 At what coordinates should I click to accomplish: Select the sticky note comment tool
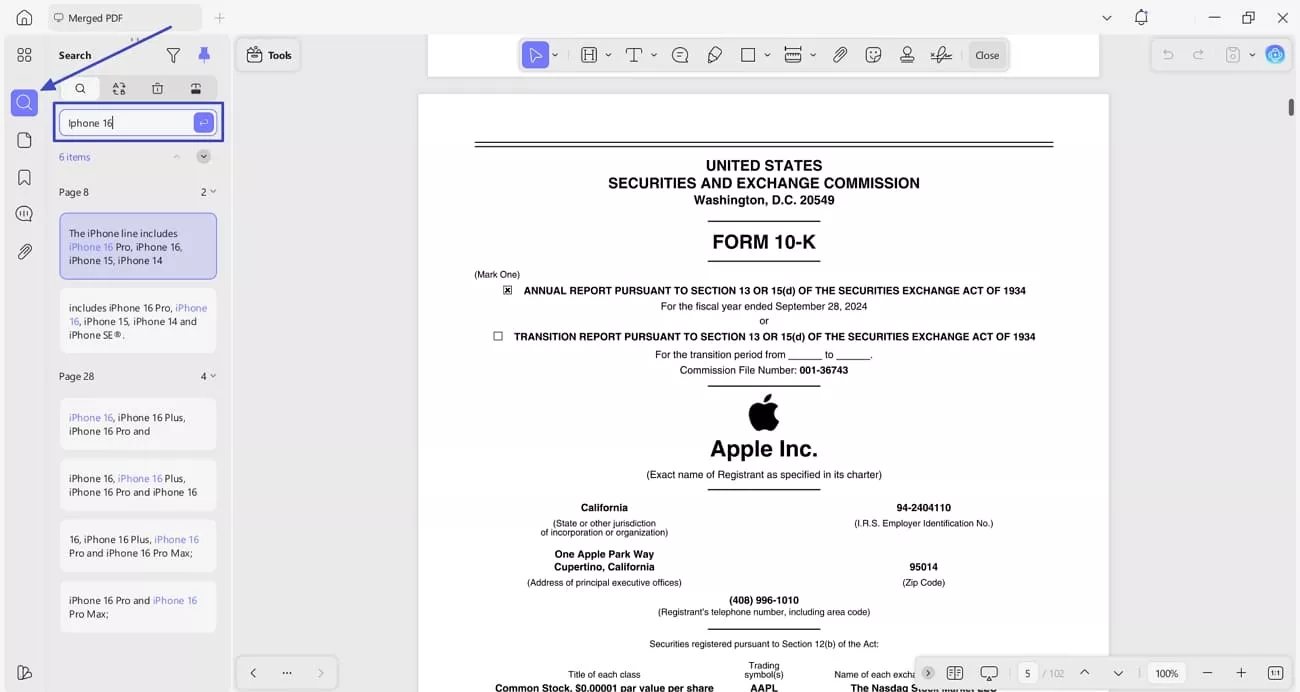680,55
